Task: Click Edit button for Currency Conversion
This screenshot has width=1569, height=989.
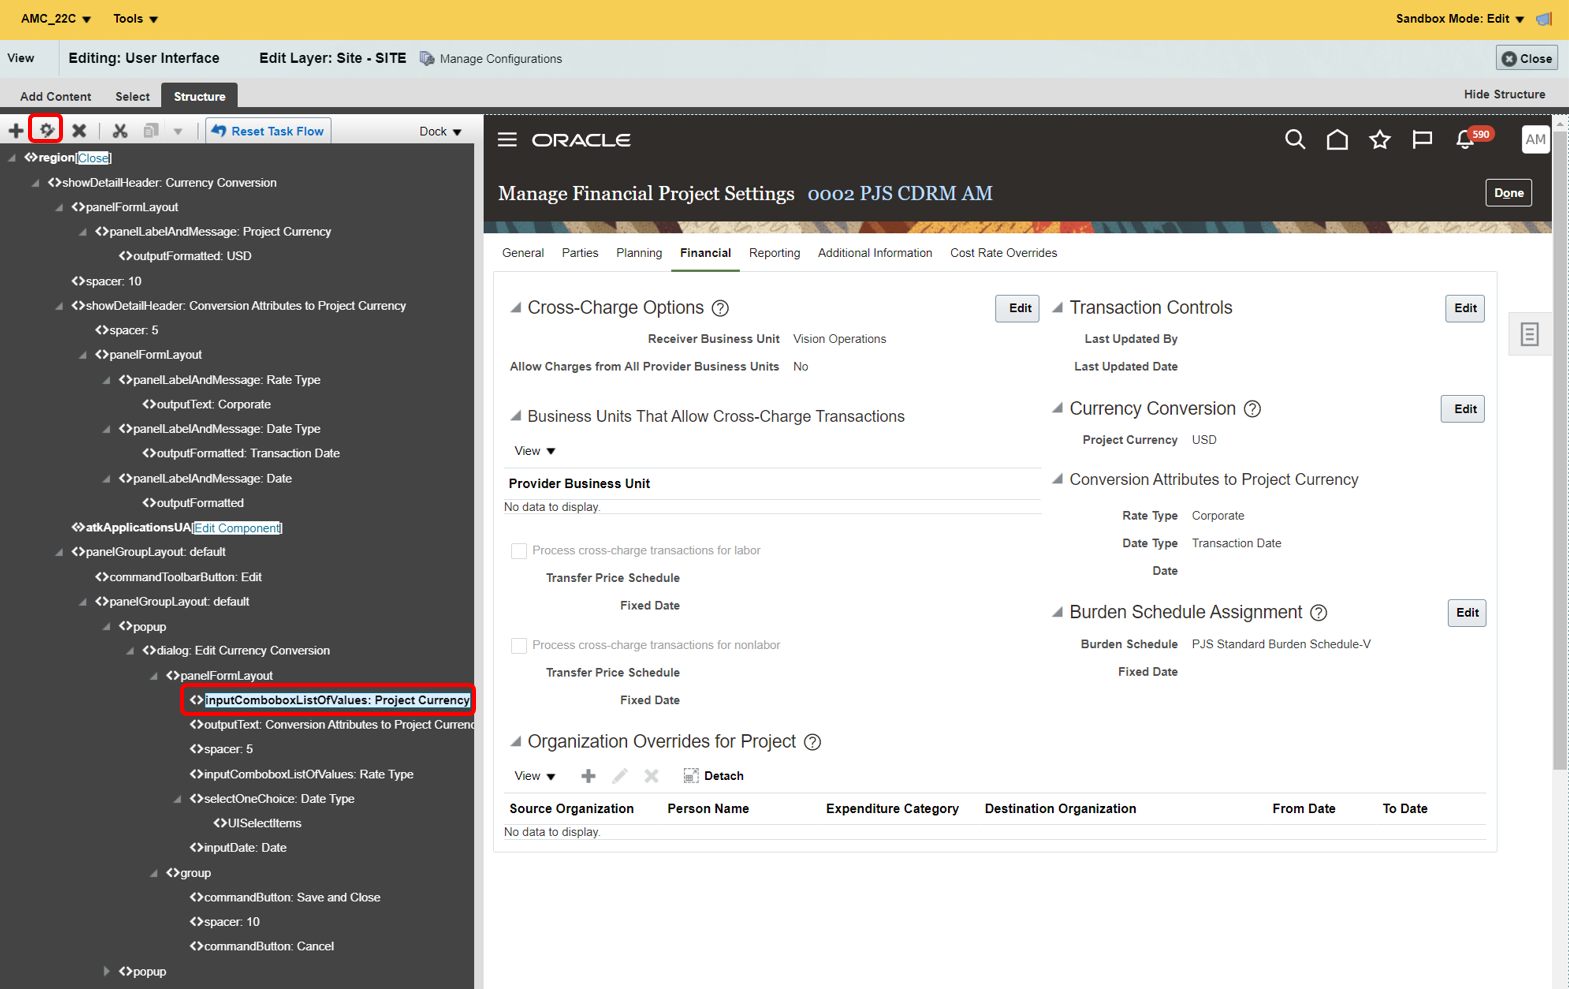Action: 1463,409
